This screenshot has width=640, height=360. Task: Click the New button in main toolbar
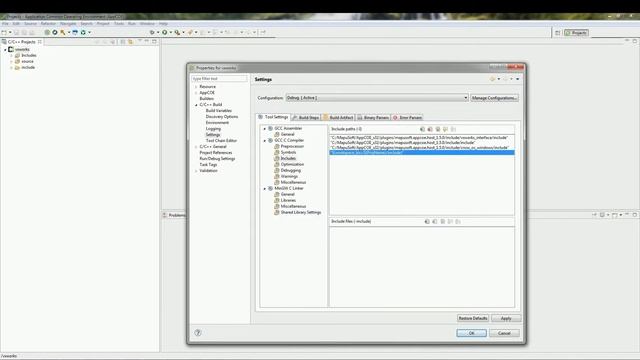[x=4, y=32]
